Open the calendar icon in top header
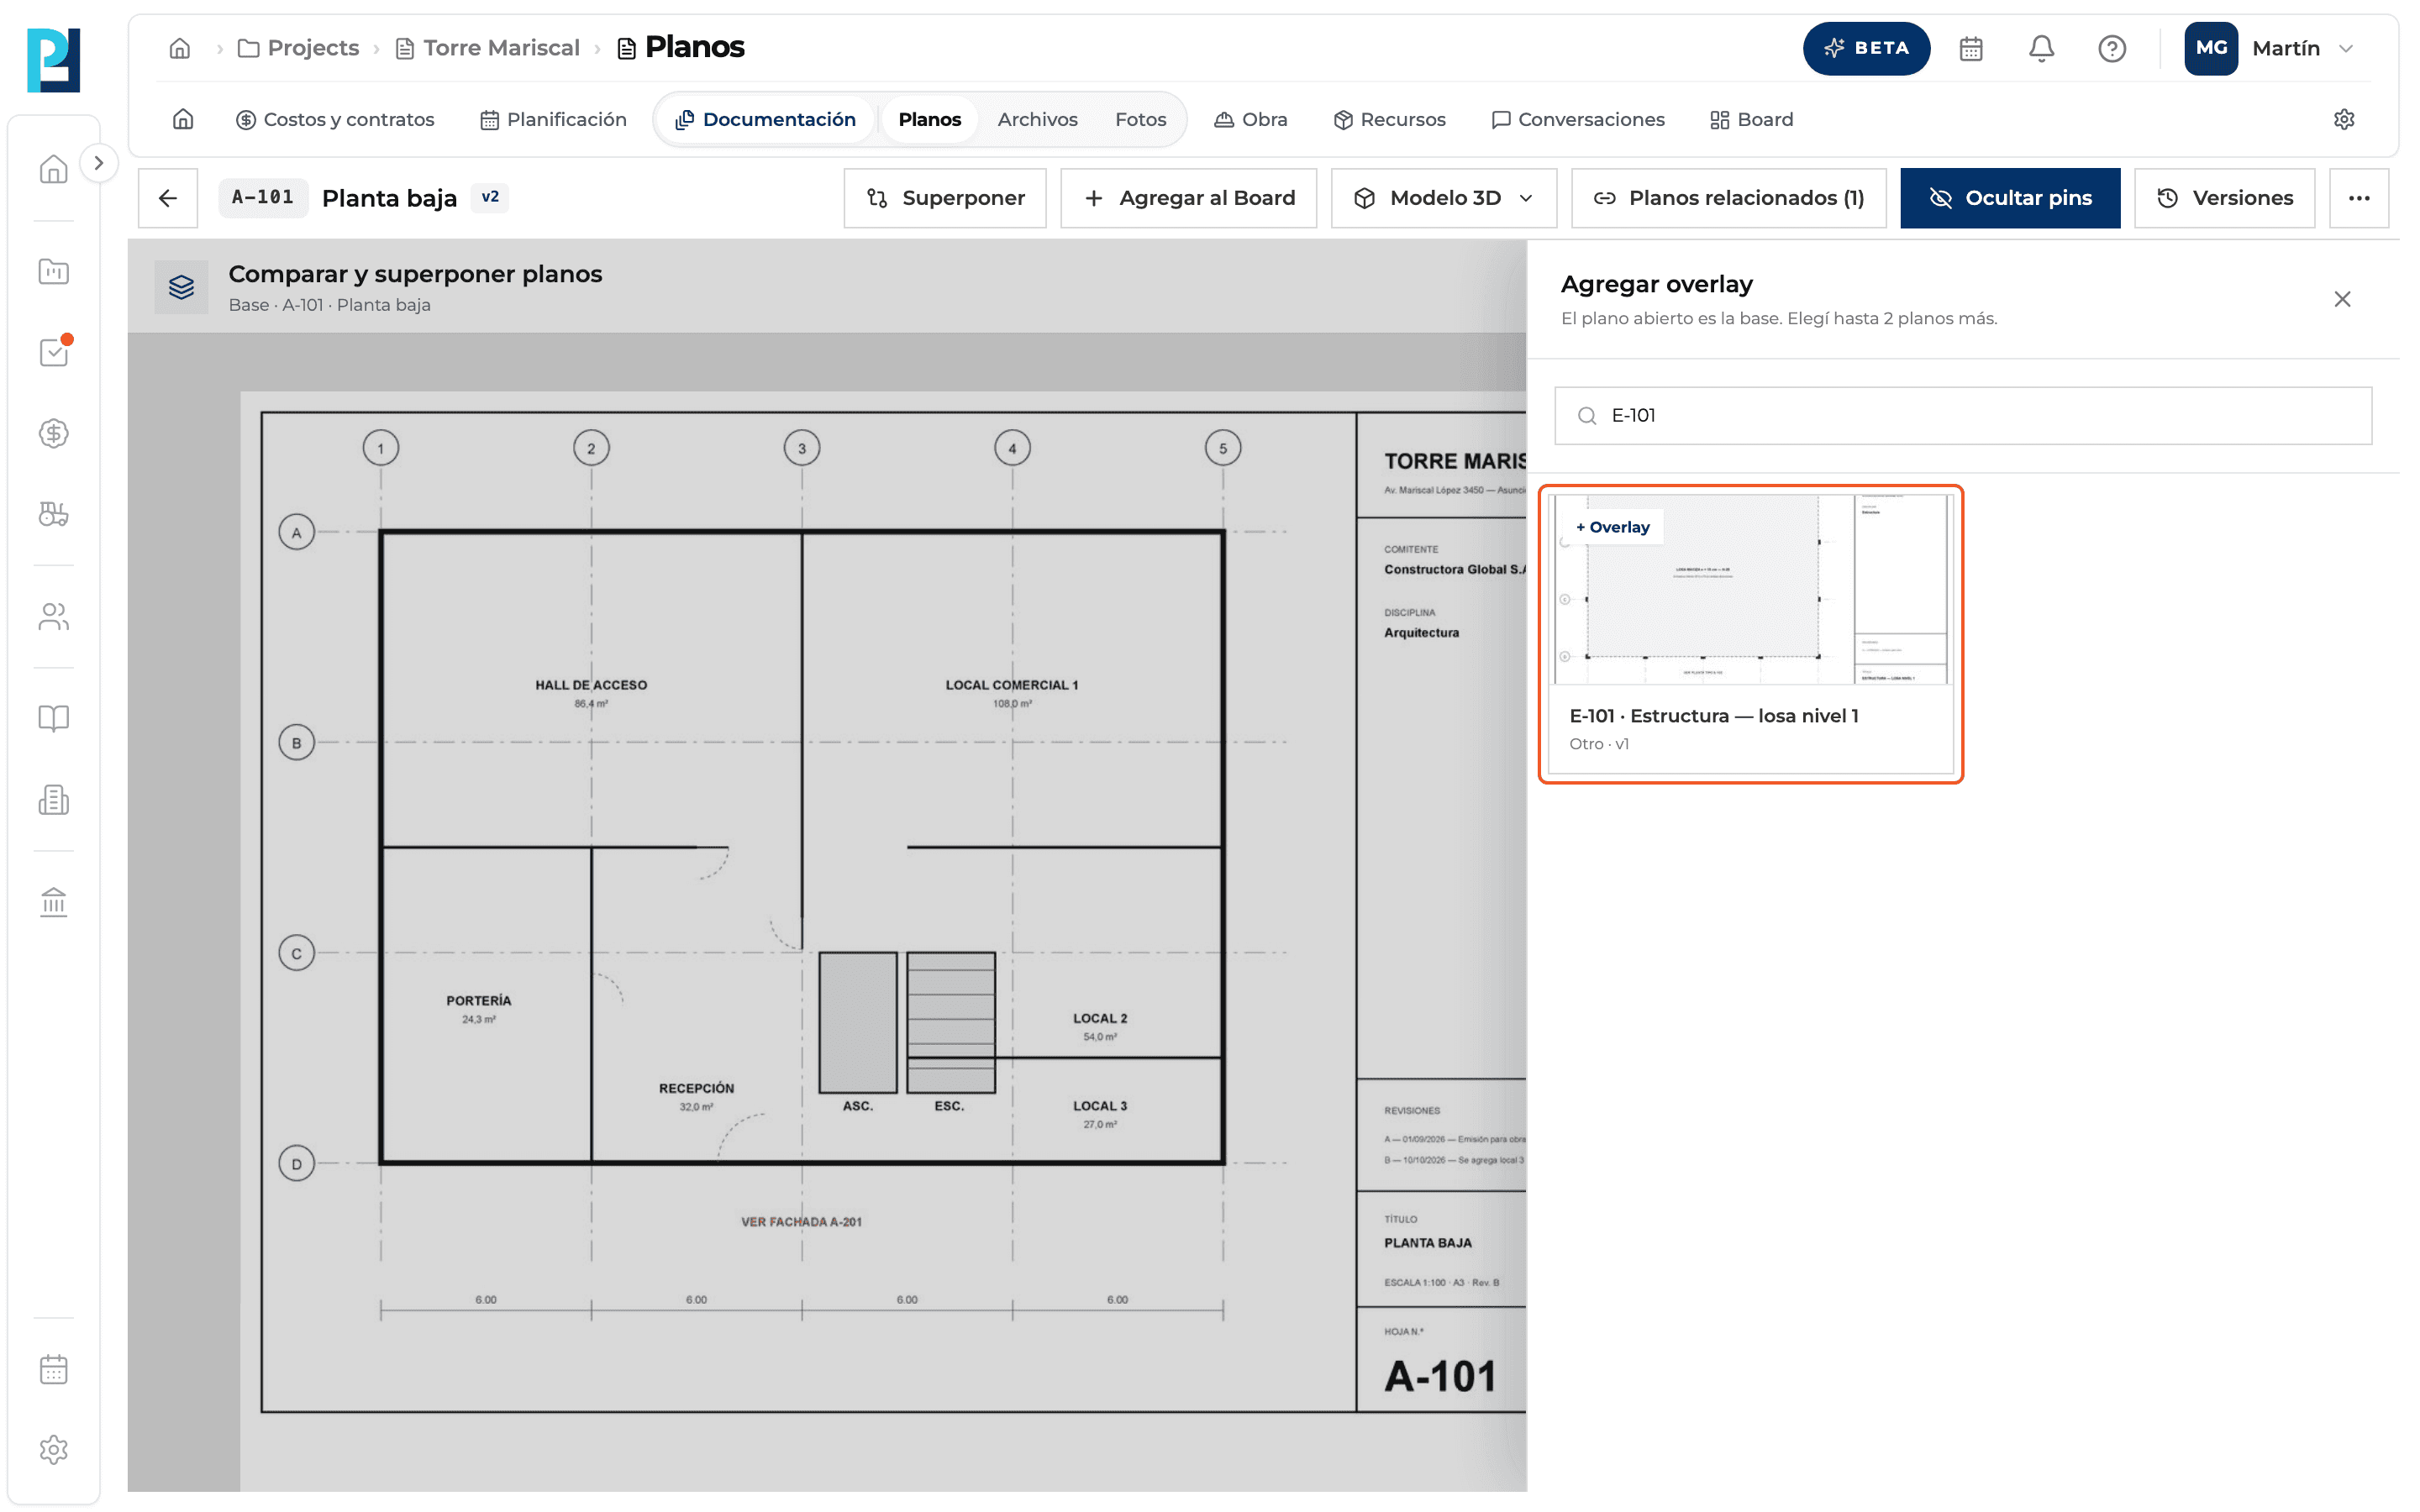The height and width of the screenshot is (1512, 2420). tap(1970, 48)
